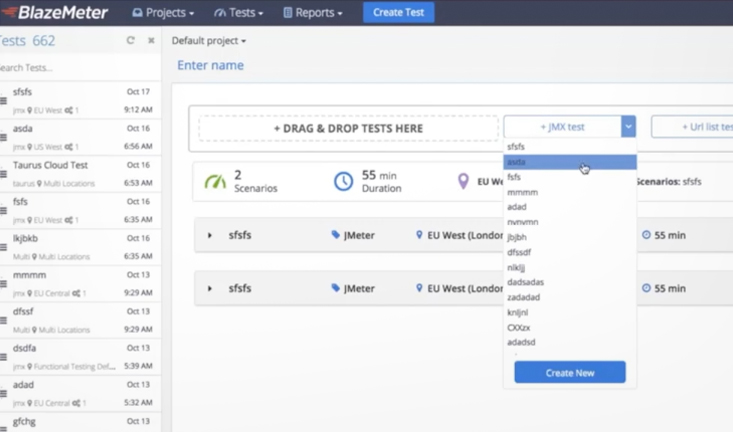Screen dimensions: 733x432
Task: Close the tests sidebar panel
Action: point(151,41)
